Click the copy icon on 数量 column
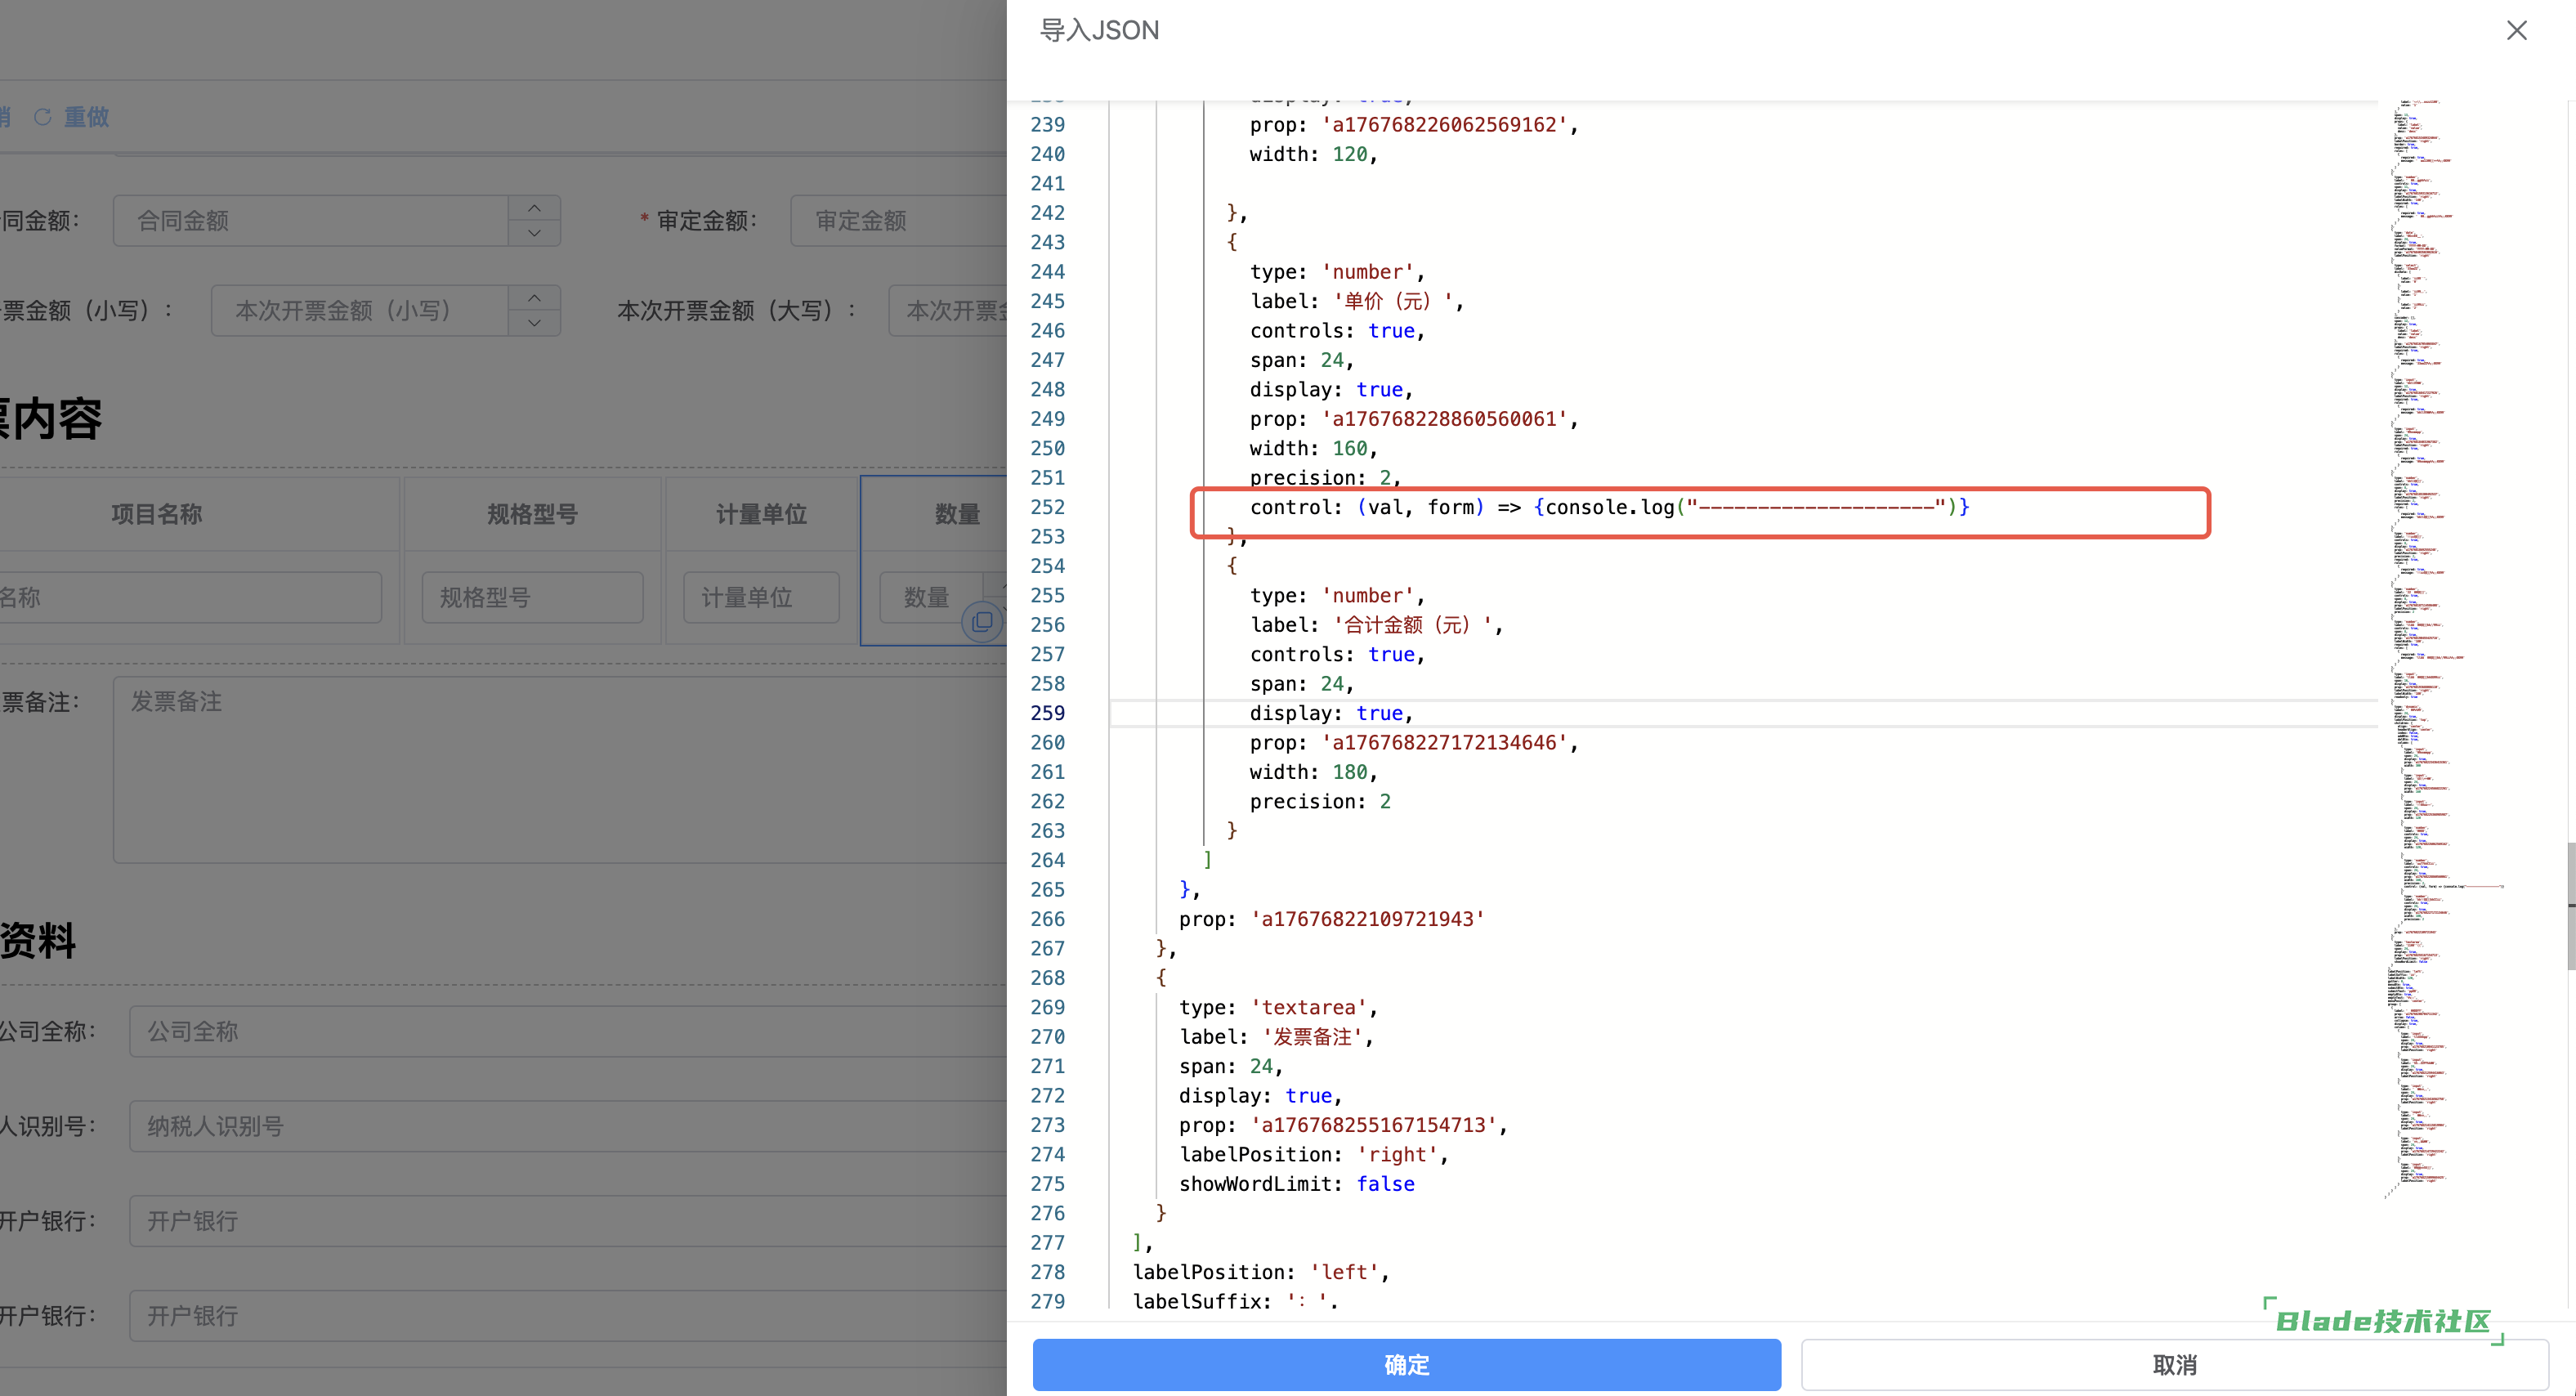2576x1396 pixels. coord(982,622)
